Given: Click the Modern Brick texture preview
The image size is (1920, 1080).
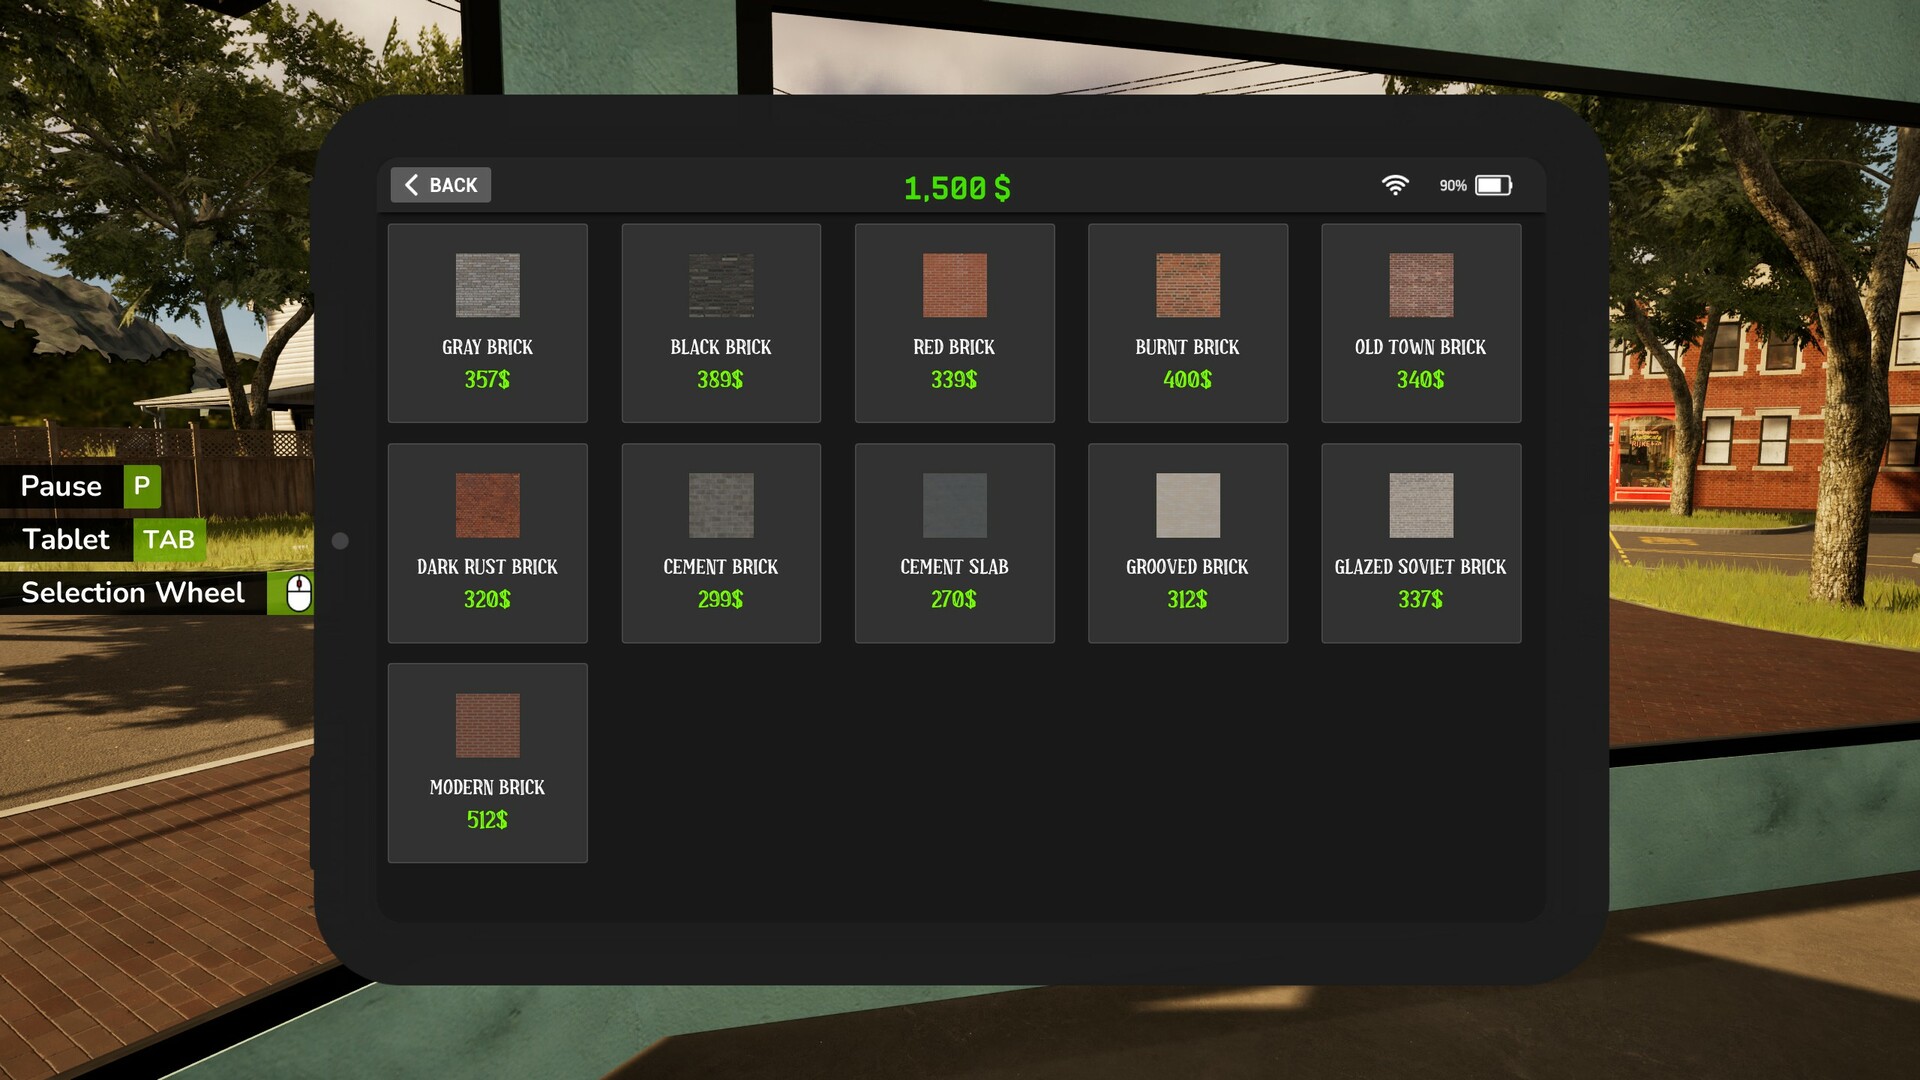Looking at the screenshot, I should tap(487, 725).
